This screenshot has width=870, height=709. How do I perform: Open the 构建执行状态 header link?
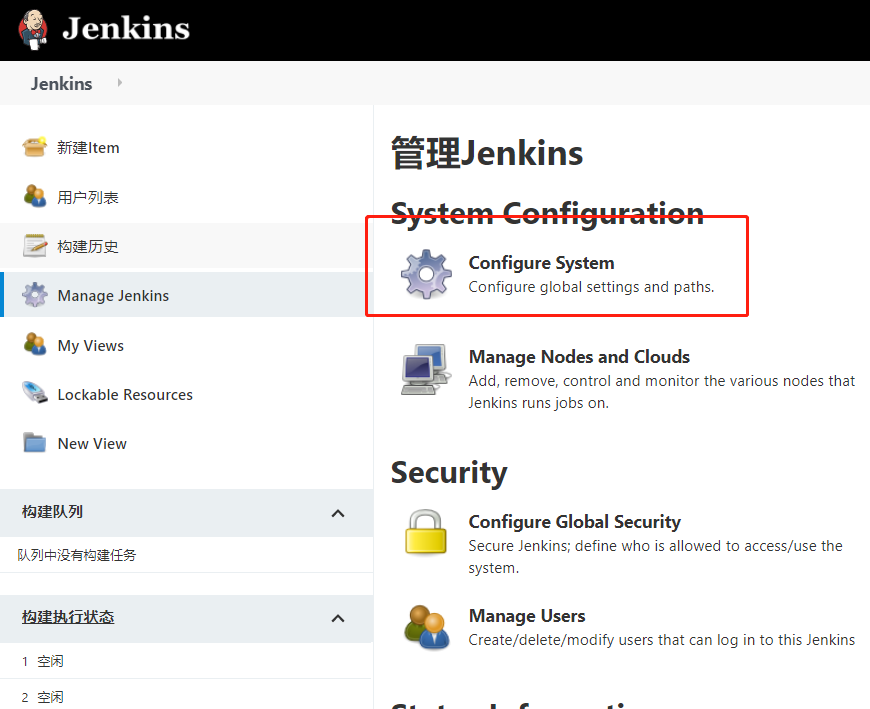(x=68, y=617)
